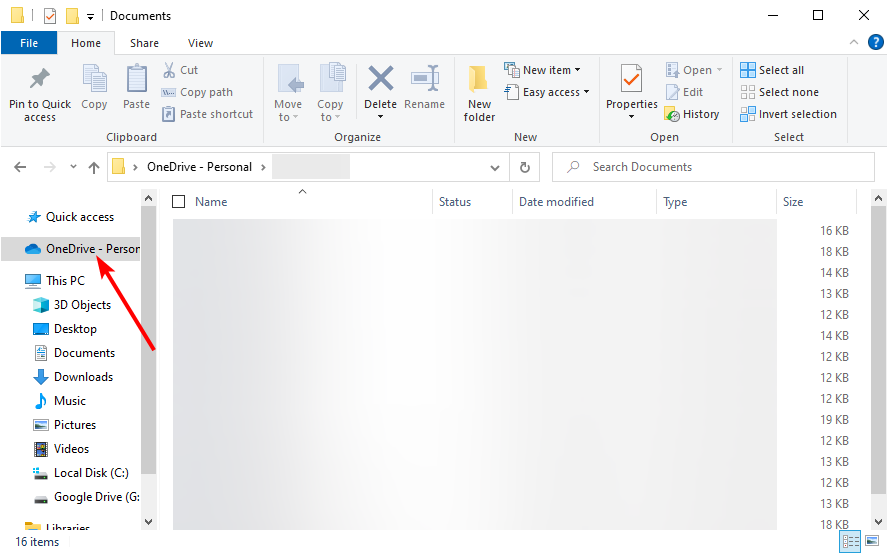
Task: Open the Easy access dropdown
Action: (547, 92)
